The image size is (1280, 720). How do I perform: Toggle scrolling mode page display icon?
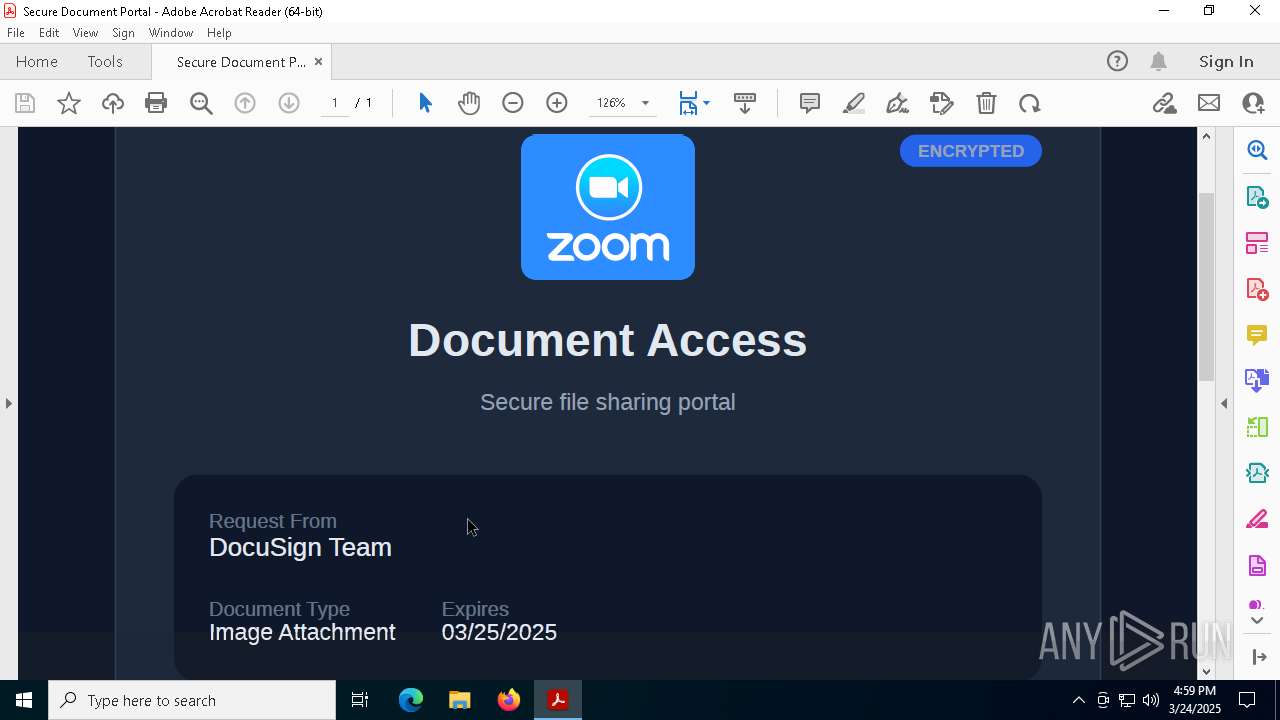(745, 103)
